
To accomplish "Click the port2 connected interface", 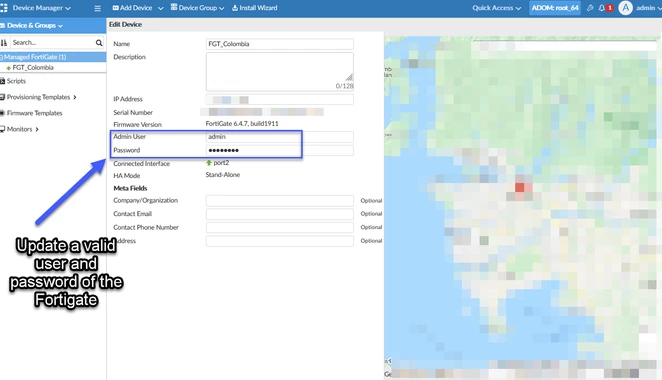I will 221,163.
